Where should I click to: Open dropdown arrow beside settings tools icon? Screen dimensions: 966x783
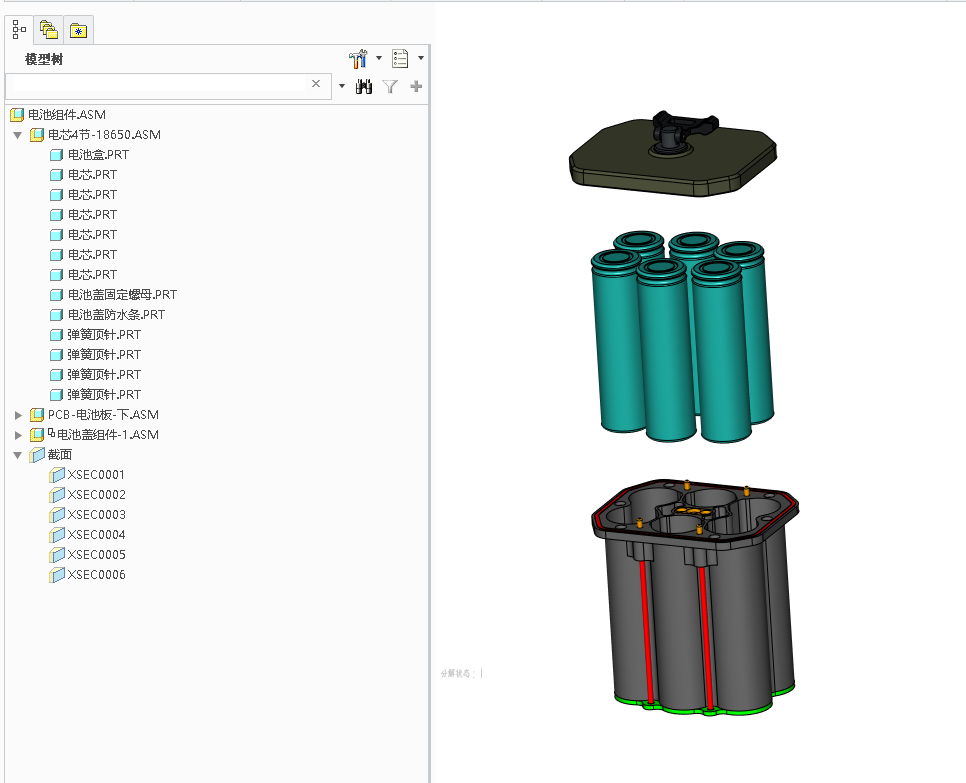pos(379,58)
